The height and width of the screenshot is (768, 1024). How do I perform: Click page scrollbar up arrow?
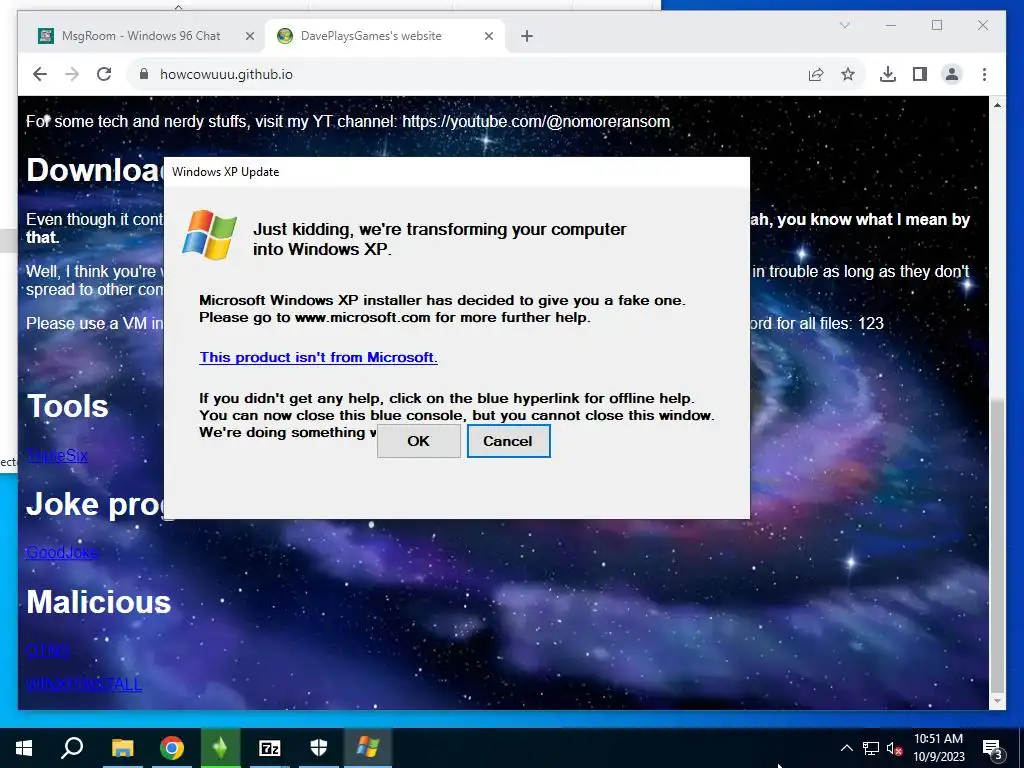997,104
